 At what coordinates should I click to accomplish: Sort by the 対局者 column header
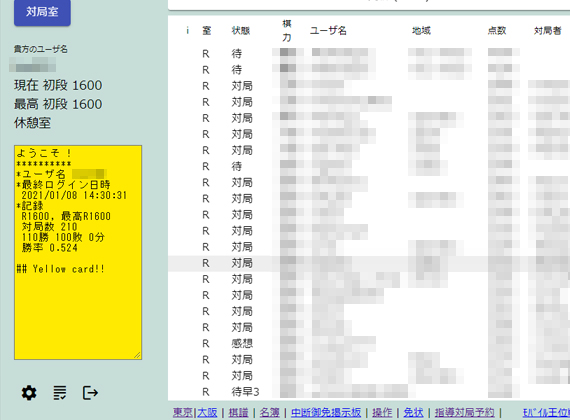(547, 31)
